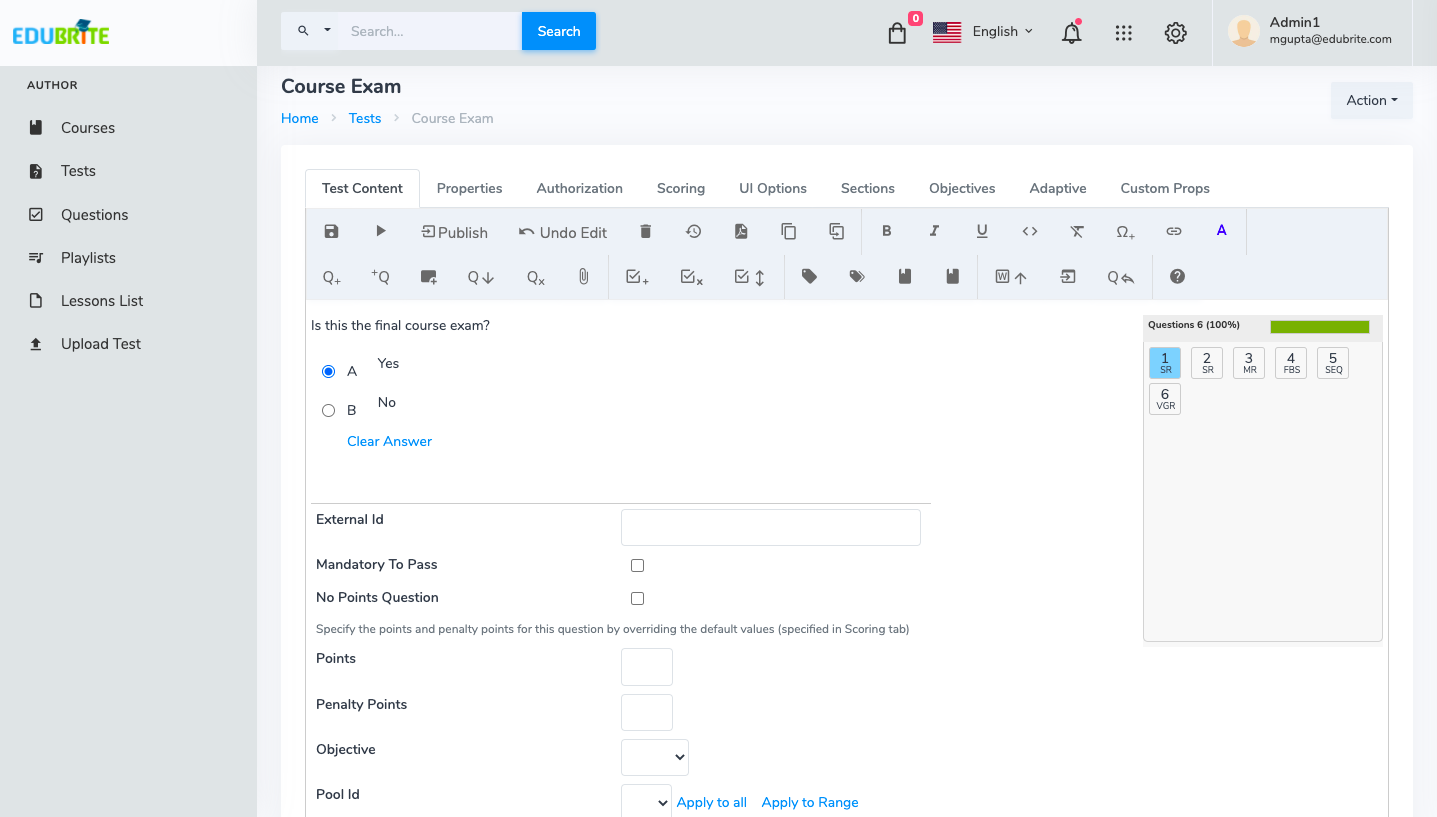Click the Publish button
The image size is (1437, 817).
[454, 232]
